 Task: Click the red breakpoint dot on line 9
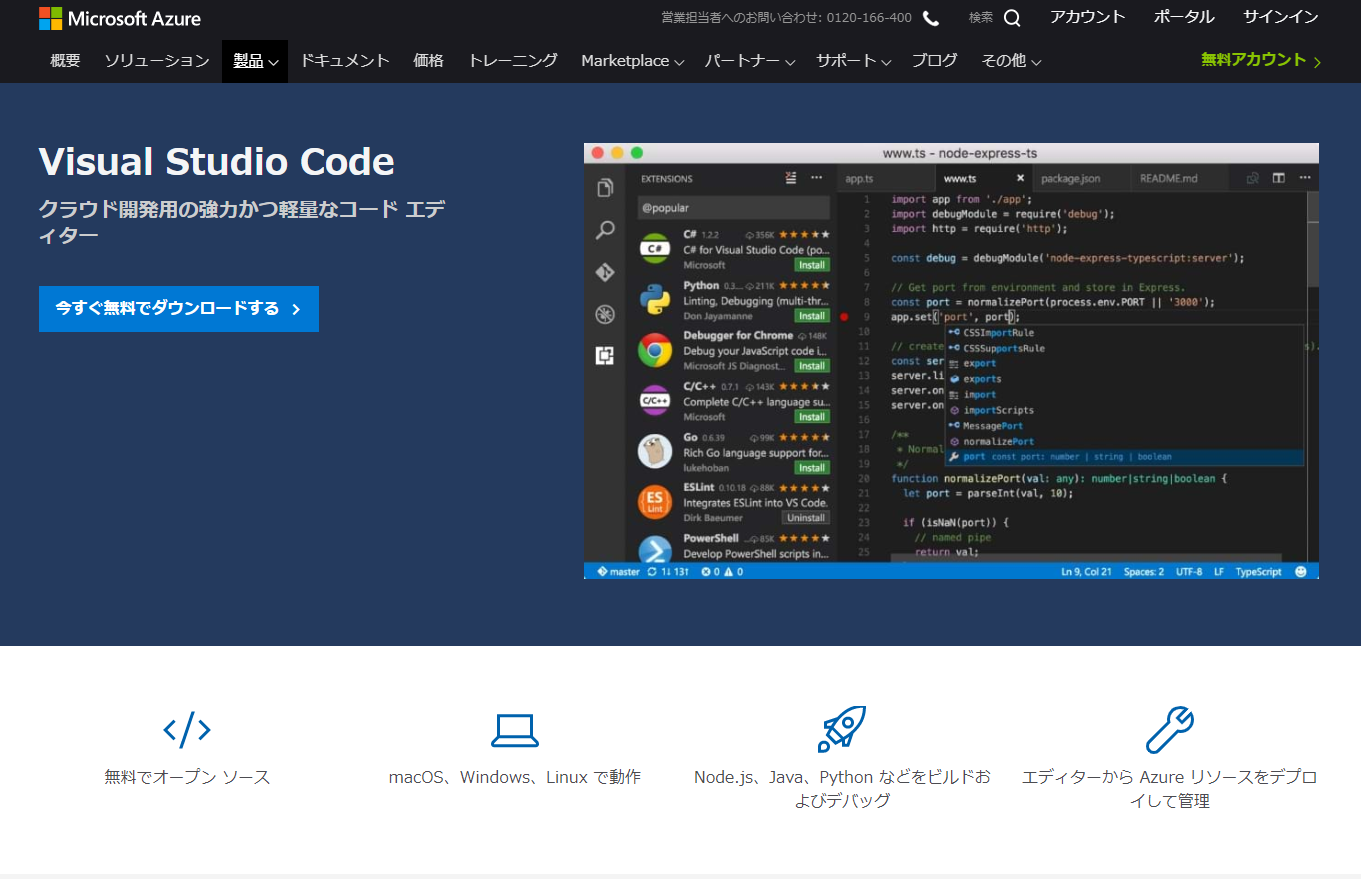(x=844, y=317)
